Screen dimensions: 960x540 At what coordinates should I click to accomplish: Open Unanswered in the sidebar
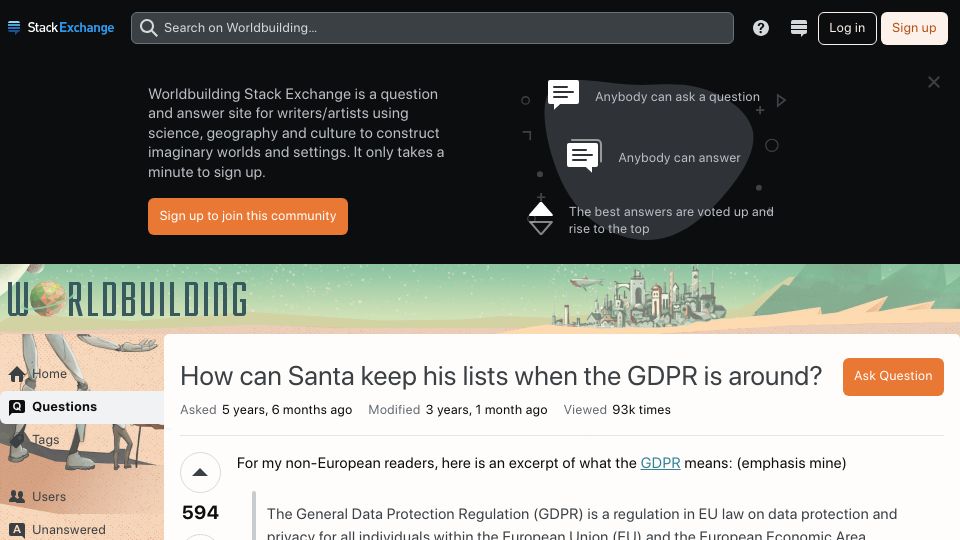point(82,530)
